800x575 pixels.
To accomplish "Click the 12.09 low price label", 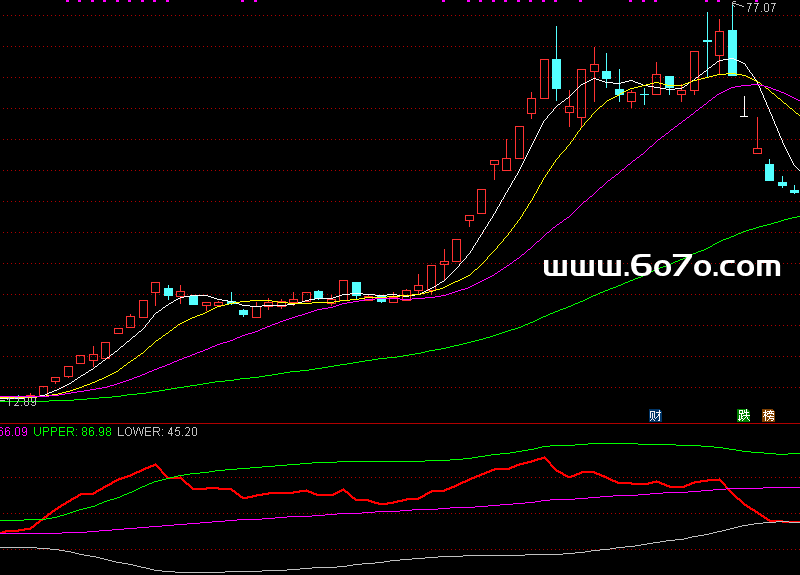I will point(22,402).
